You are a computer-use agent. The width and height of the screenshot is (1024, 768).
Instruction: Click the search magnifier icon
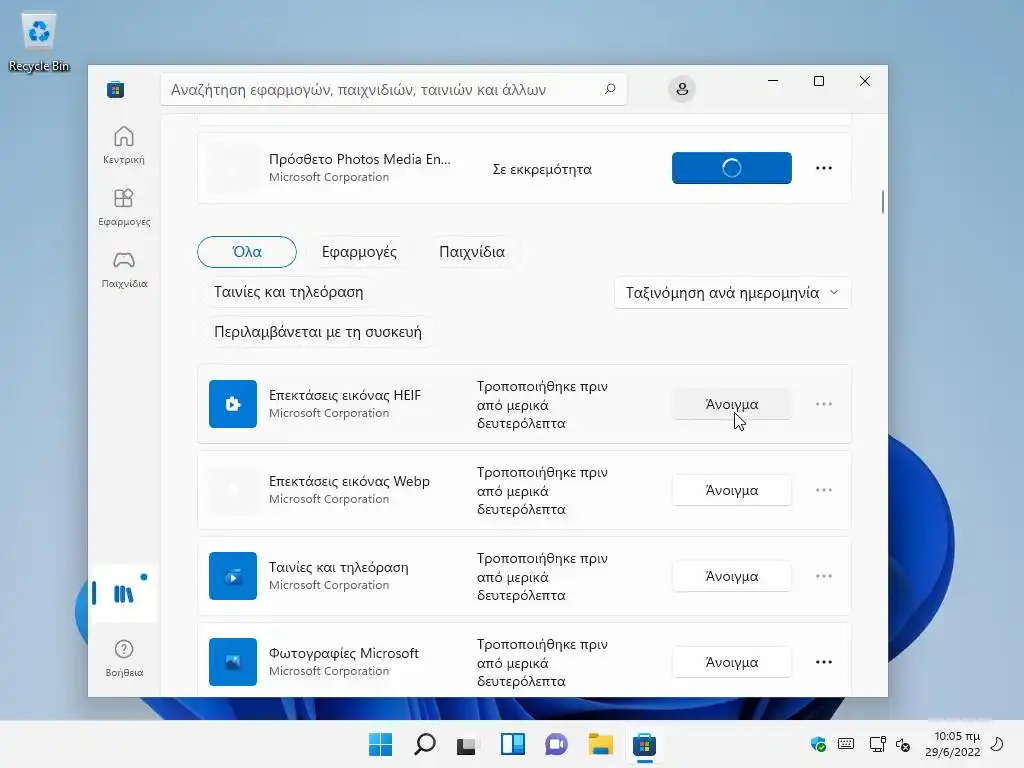[610, 89]
